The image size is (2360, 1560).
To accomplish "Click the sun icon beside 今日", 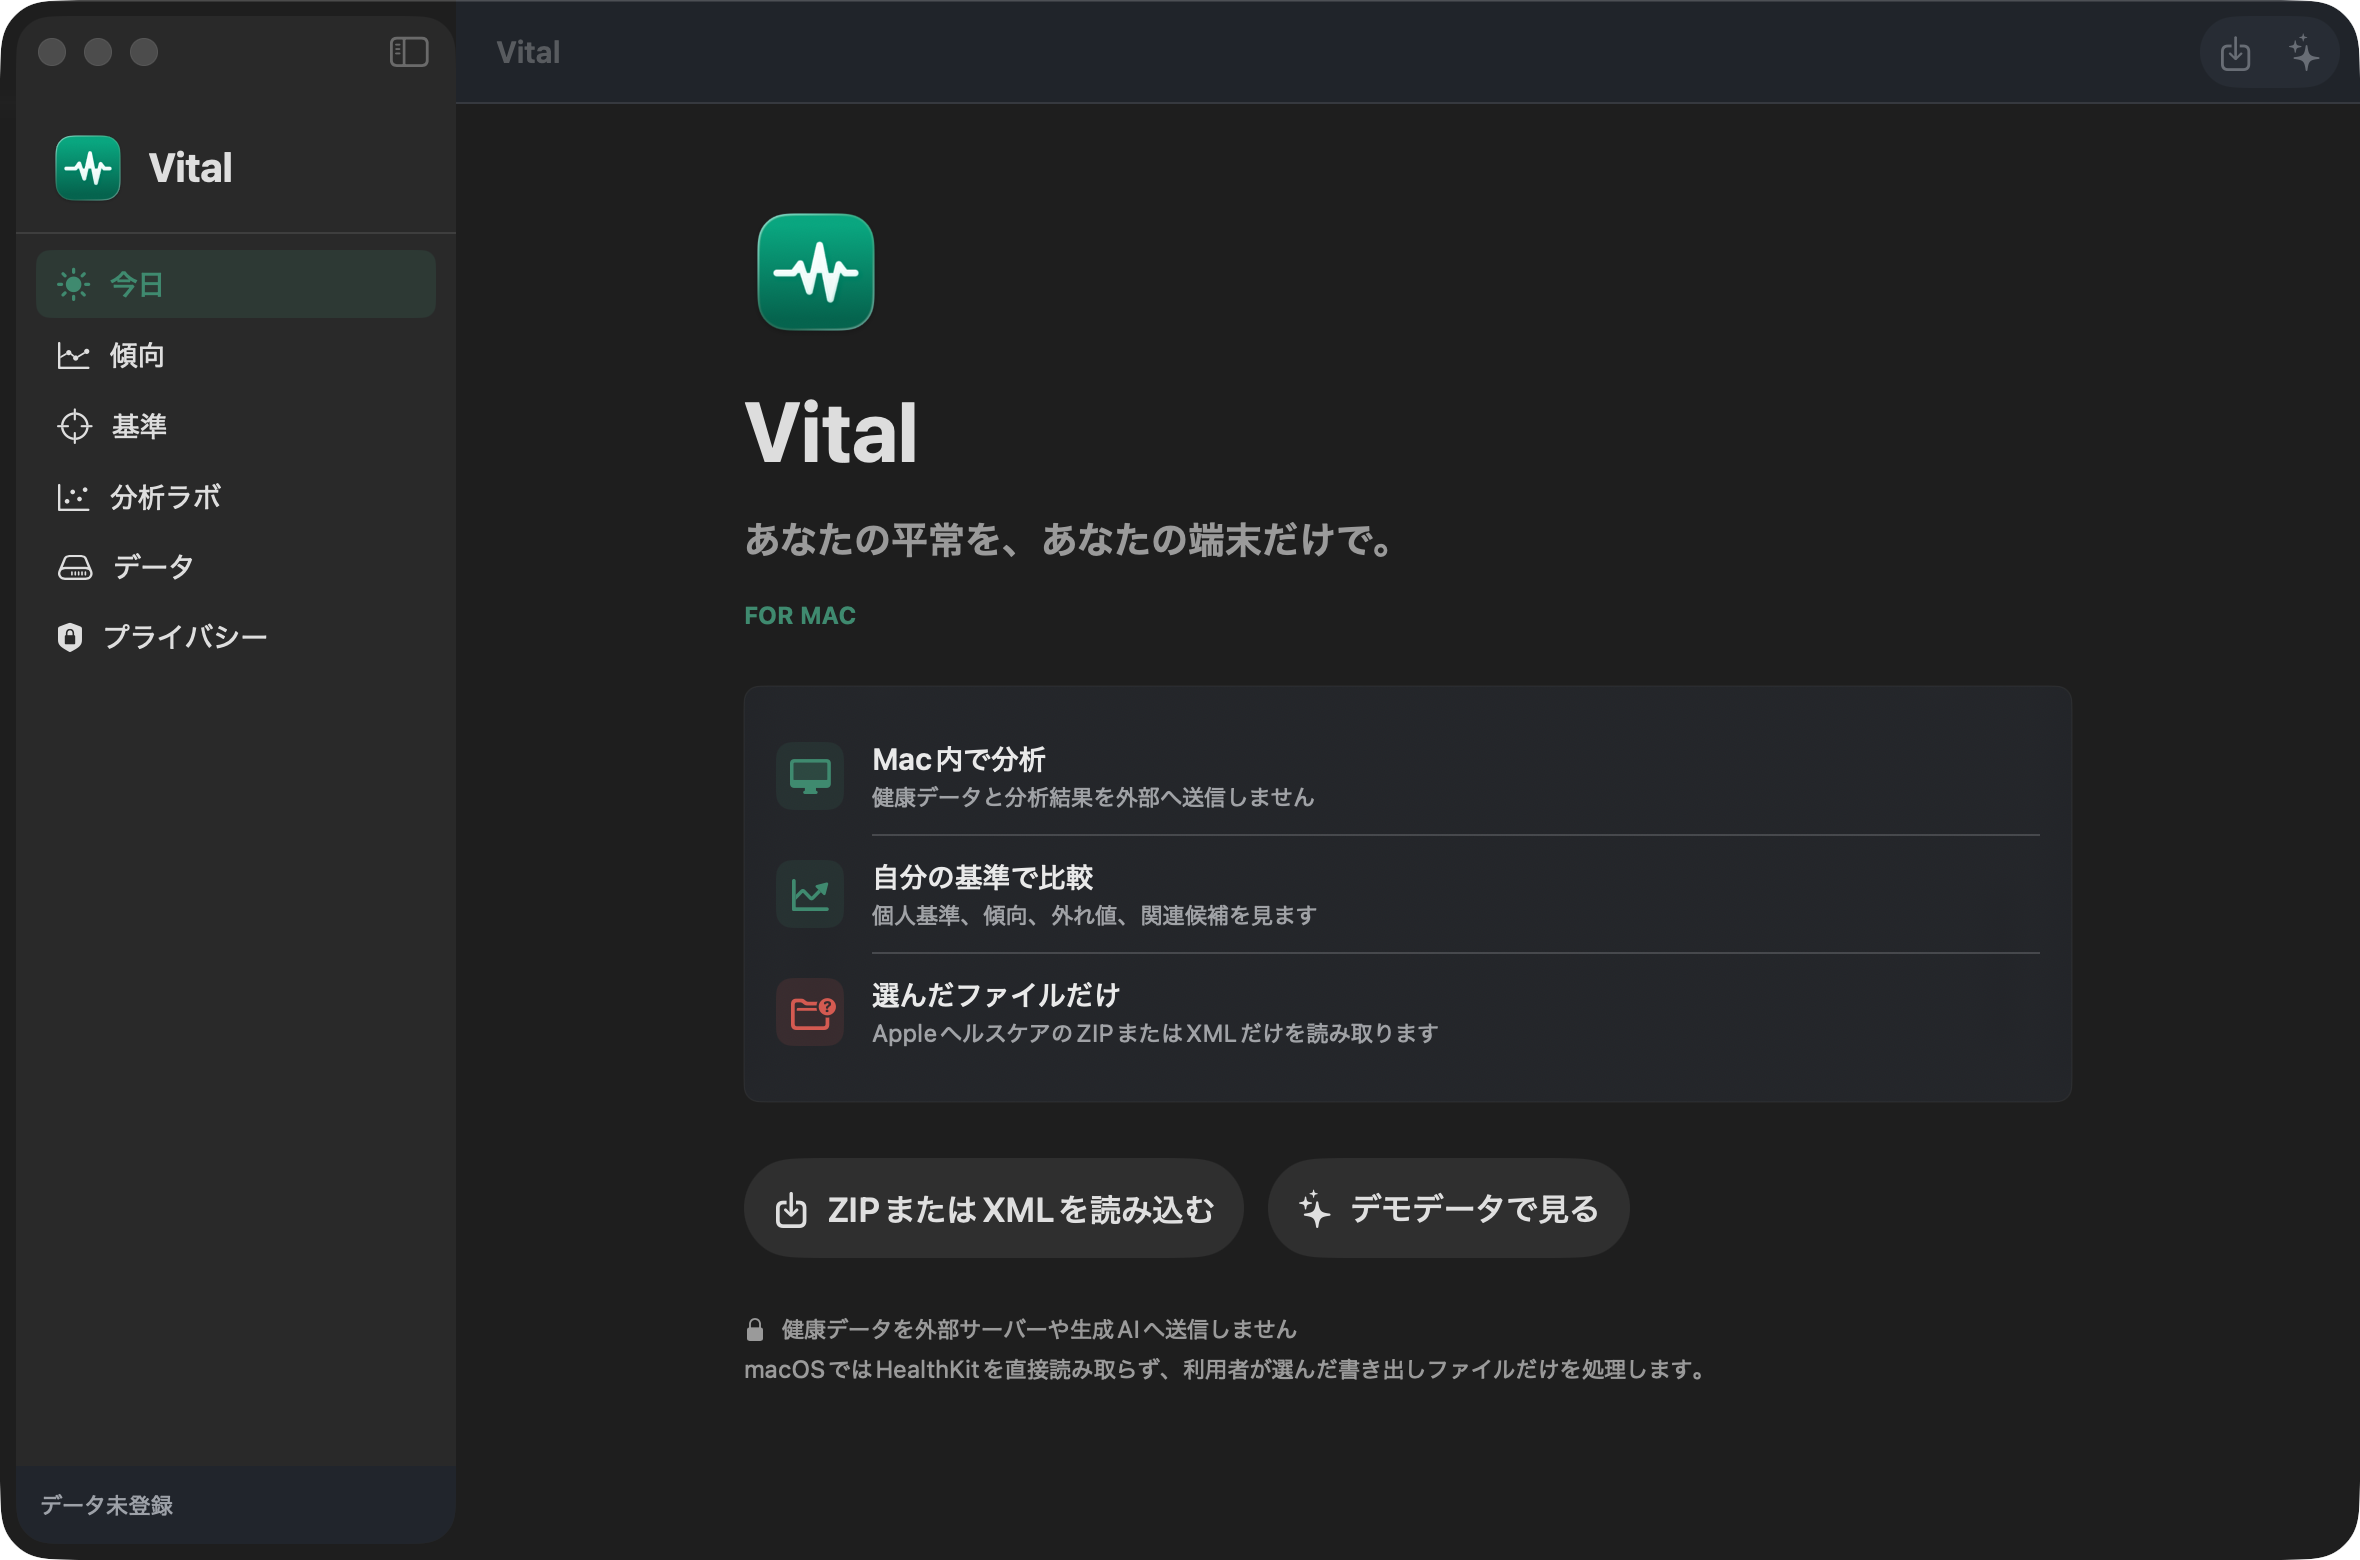I will click(73, 284).
